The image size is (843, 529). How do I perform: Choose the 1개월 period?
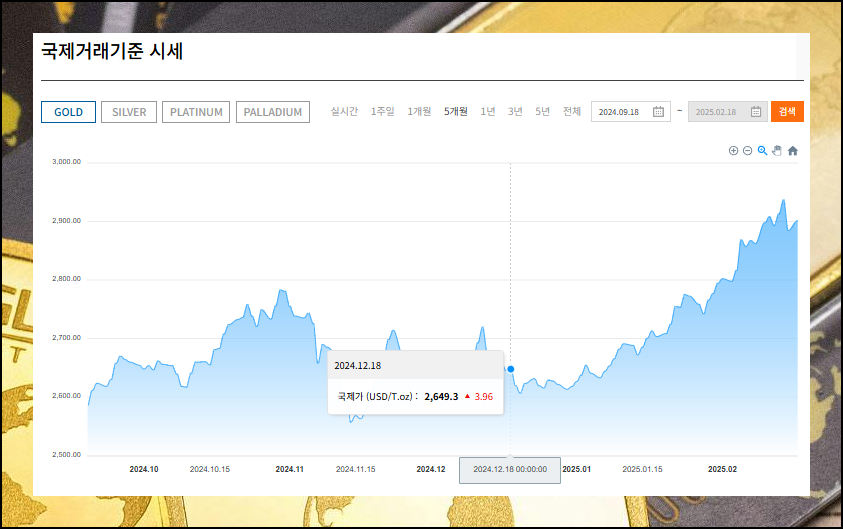click(419, 111)
